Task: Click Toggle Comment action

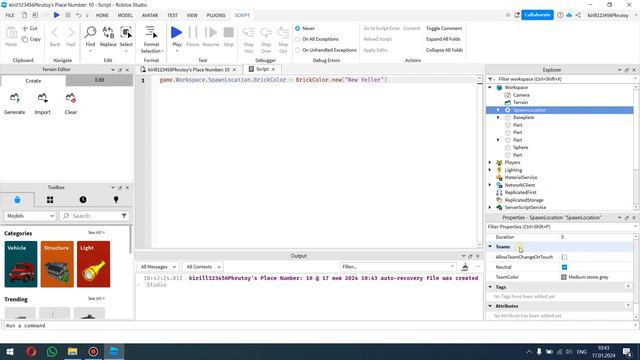Action: point(444,29)
